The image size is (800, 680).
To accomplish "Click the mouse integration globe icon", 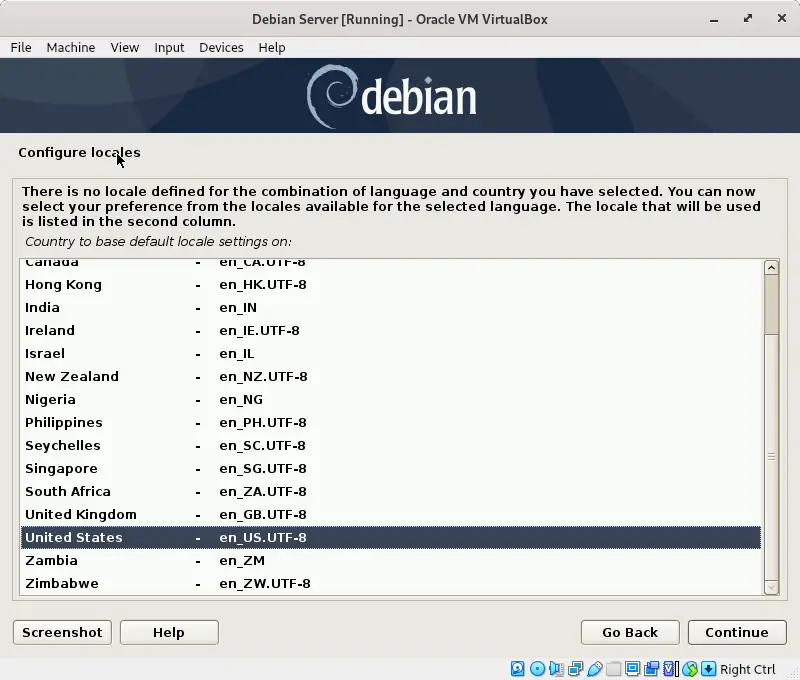I will tap(690, 668).
